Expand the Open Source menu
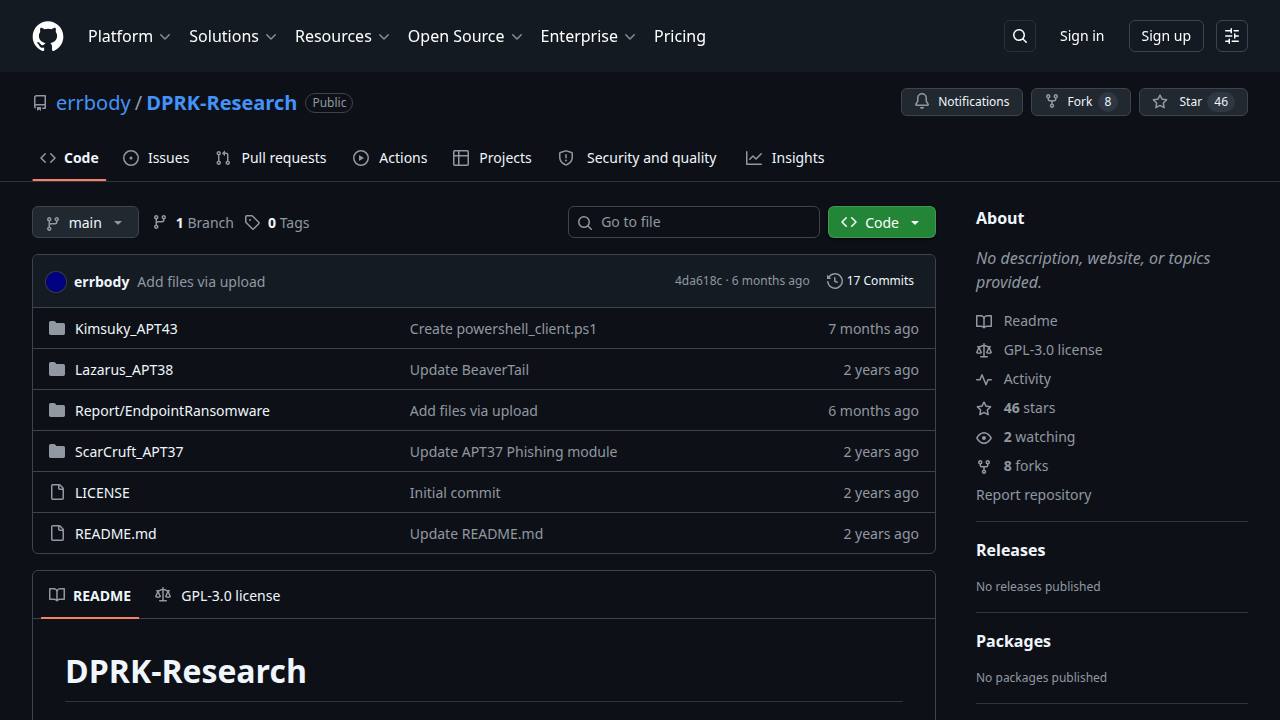Viewport: 1280px width, 720px height. (x=465, y=36)
